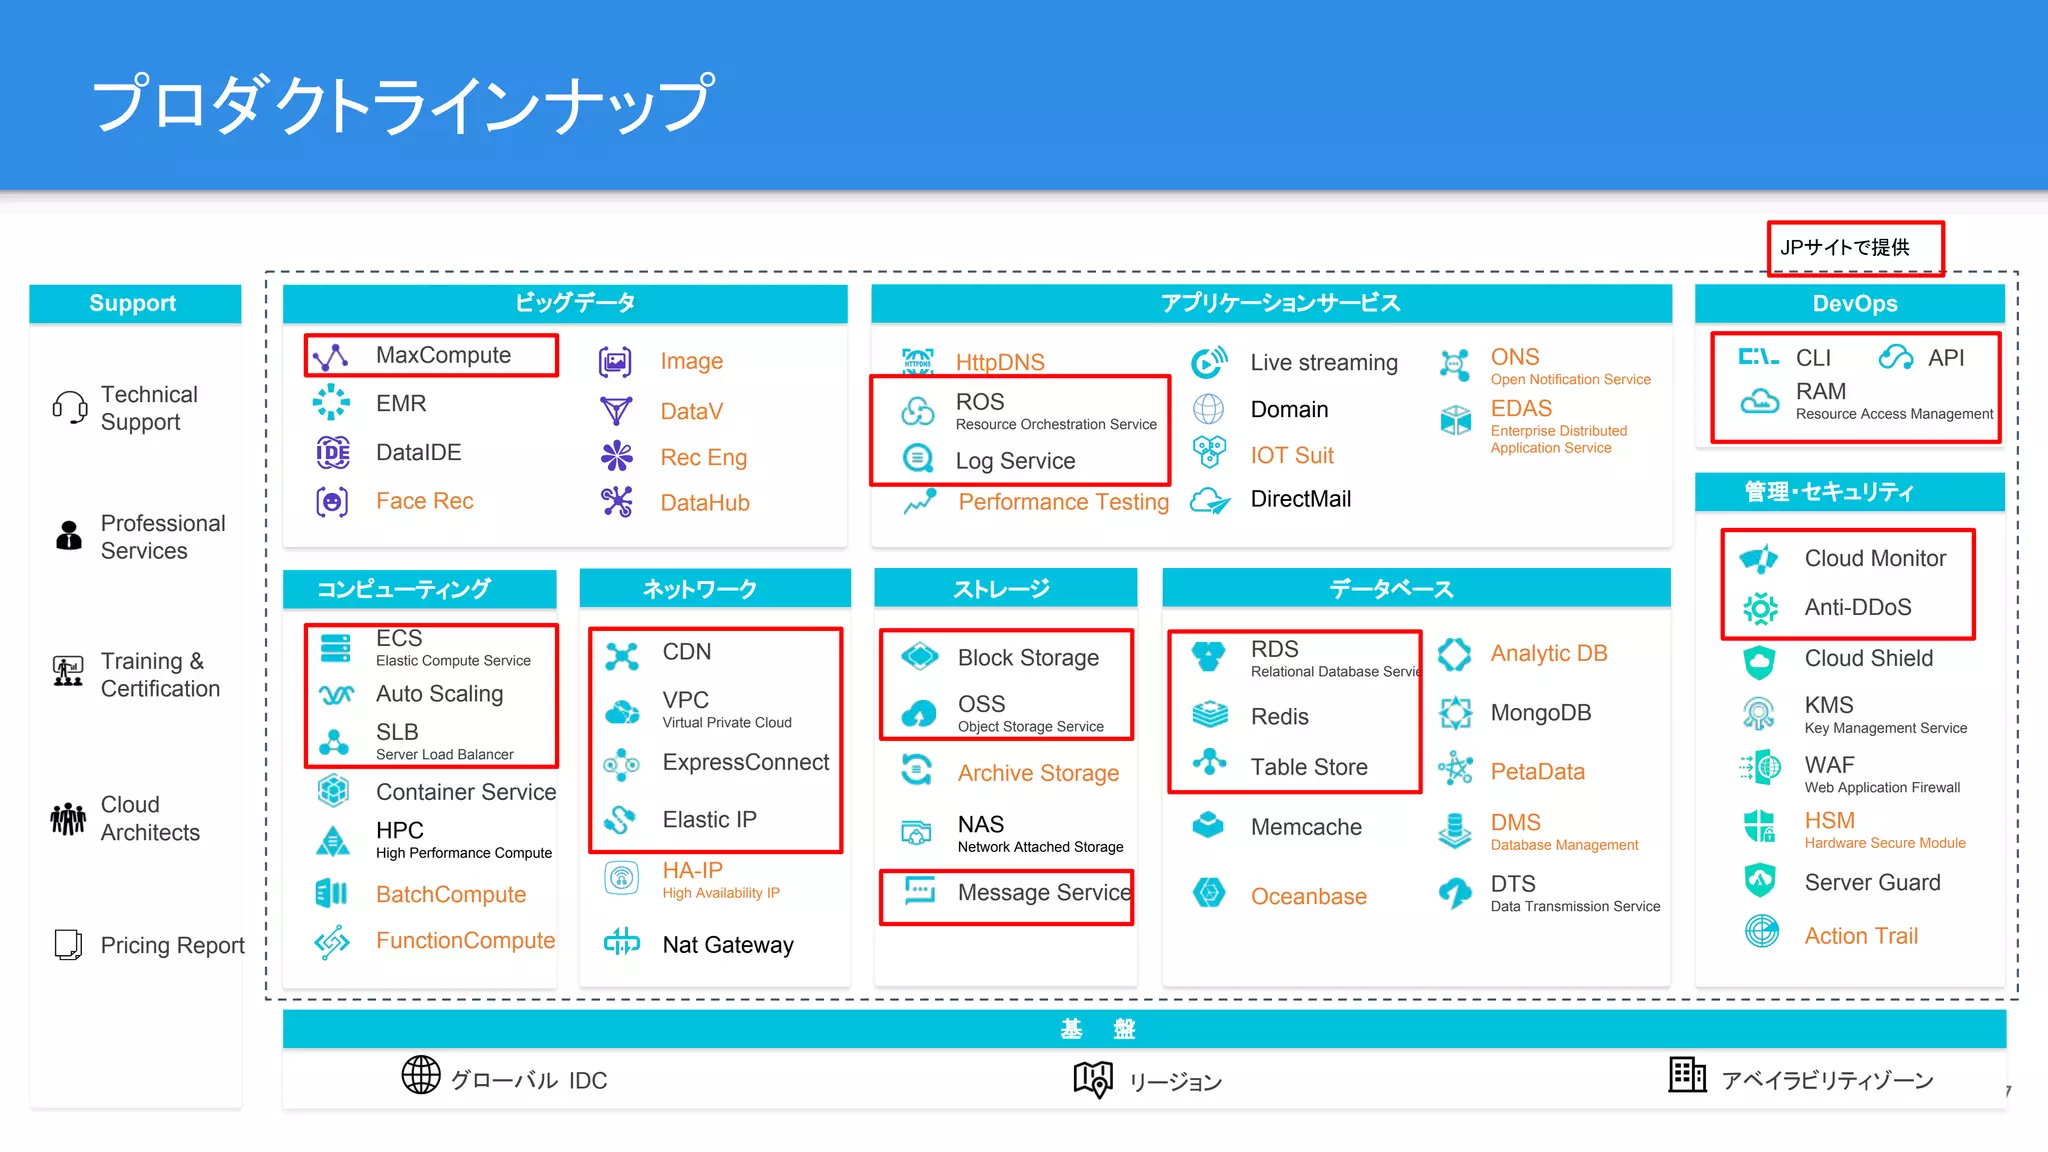Open the FunctionCompute link
The height and width of the screenshot is (1152, 2048).
click(x=465, y=940)
